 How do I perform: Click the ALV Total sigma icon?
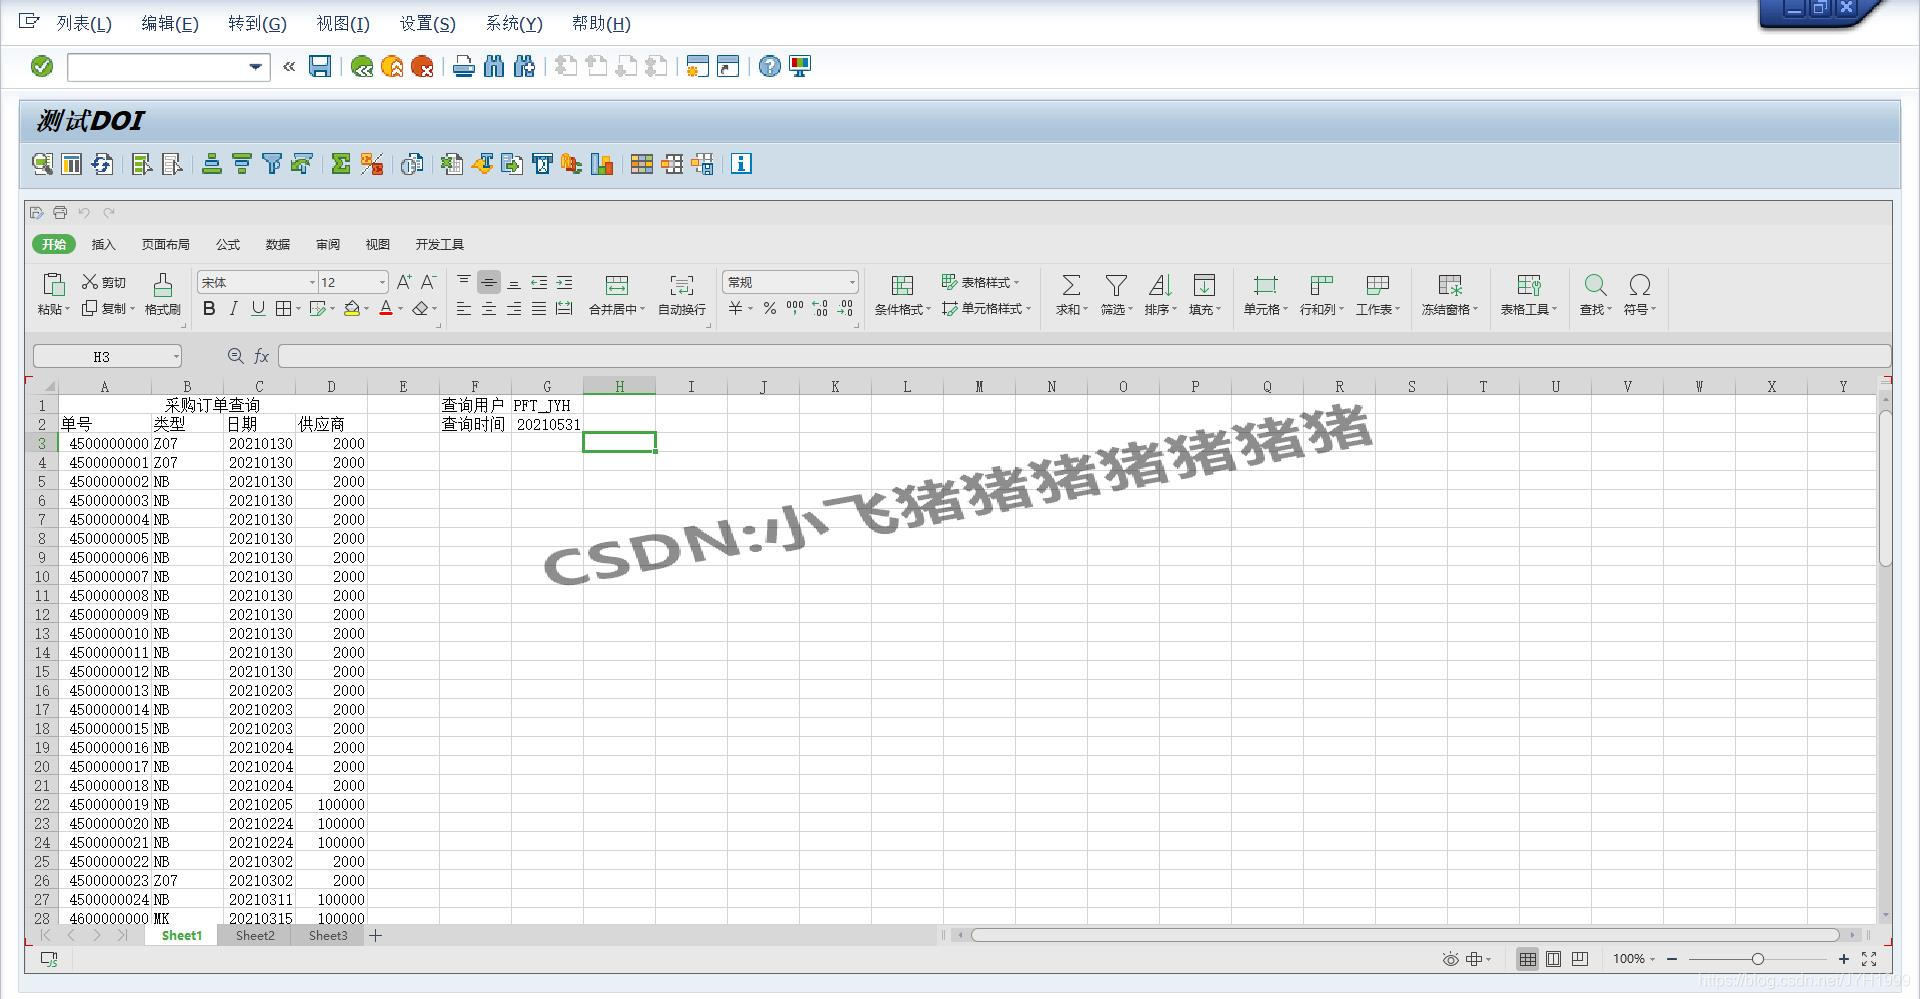[x=341, y=164]
